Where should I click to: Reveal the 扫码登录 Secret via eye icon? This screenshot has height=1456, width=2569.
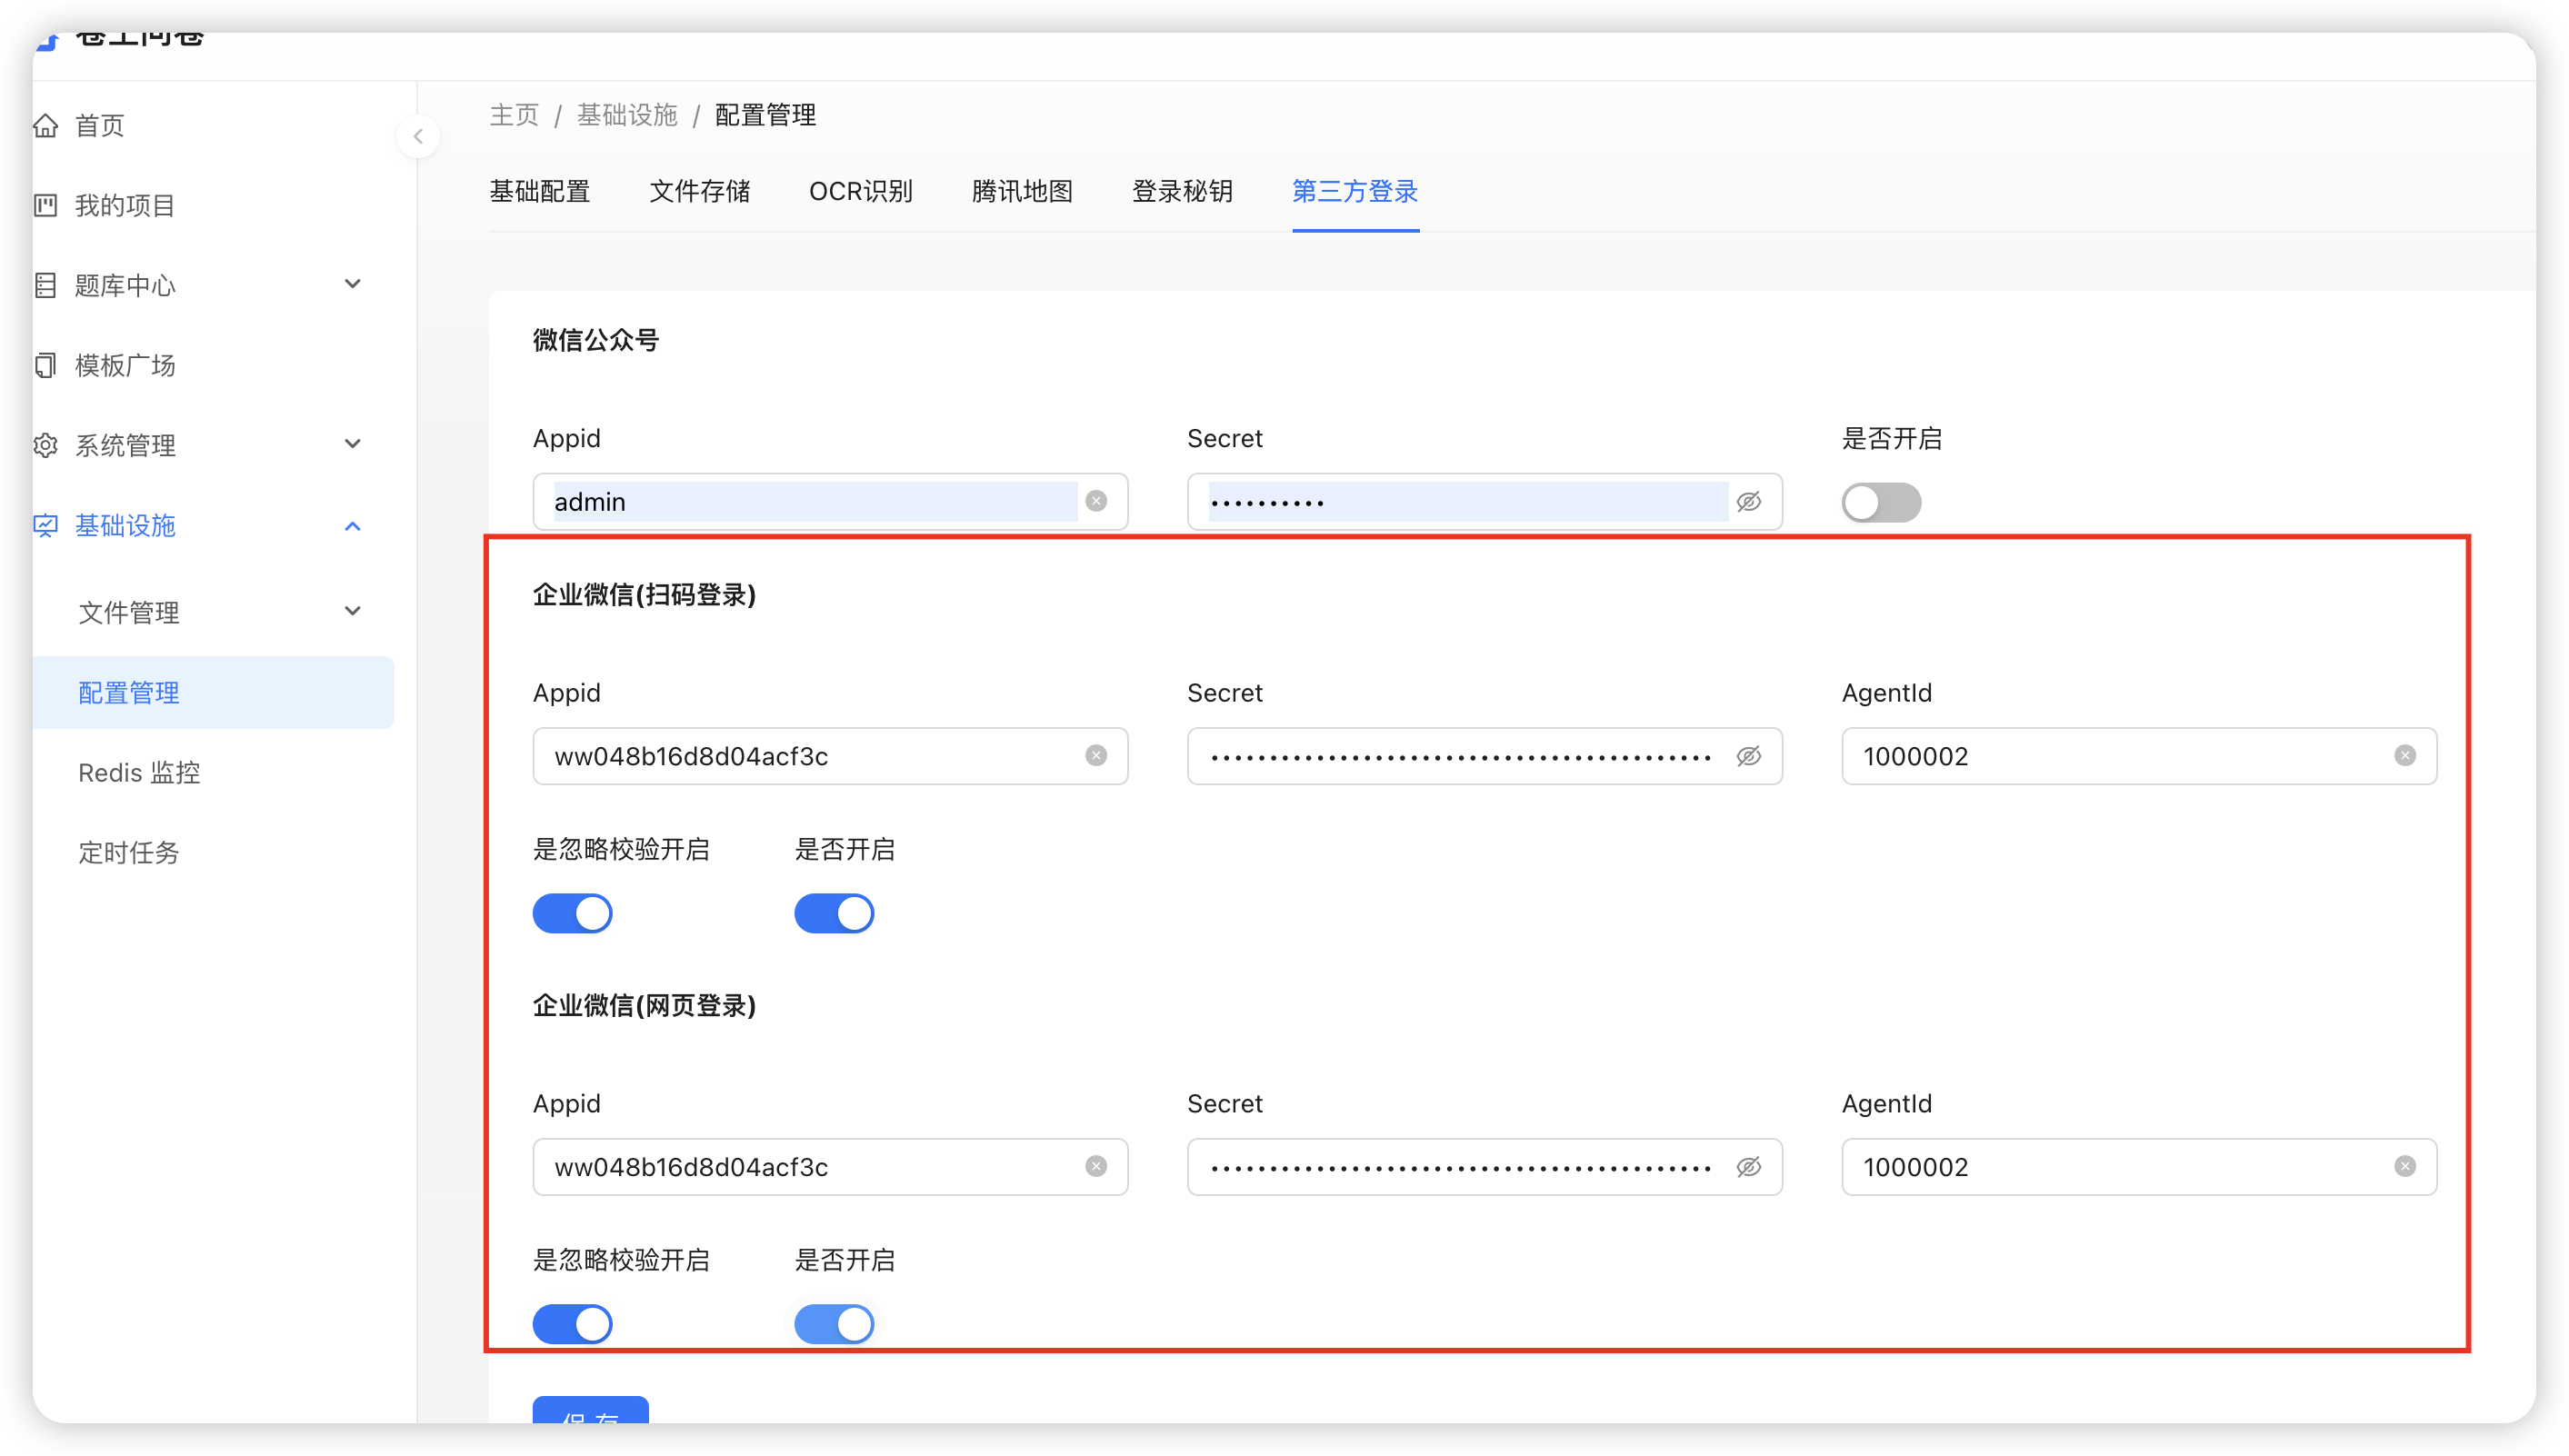pyautogui.click(x=1749, y=755)
